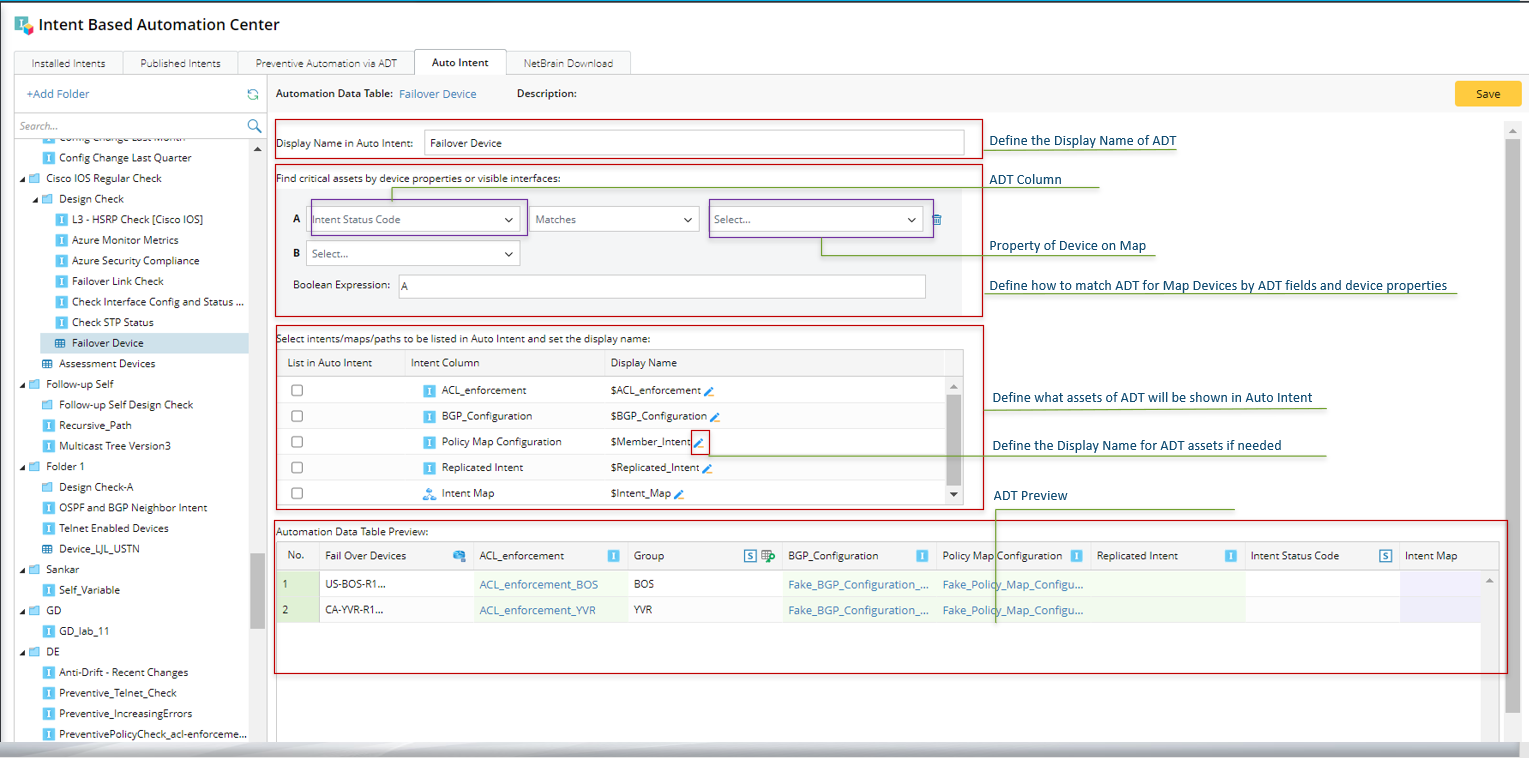This screenshot has height=758, width=1529.
Task: Collapse the Cisco IOS Regular Check folder
Action: tap(22, 179)
